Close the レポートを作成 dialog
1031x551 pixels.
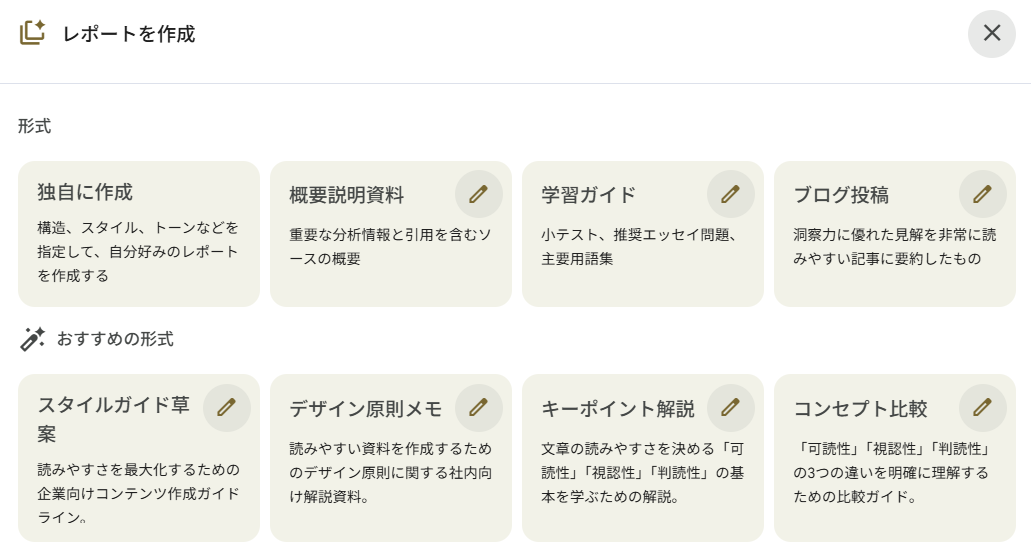point(991,33)
